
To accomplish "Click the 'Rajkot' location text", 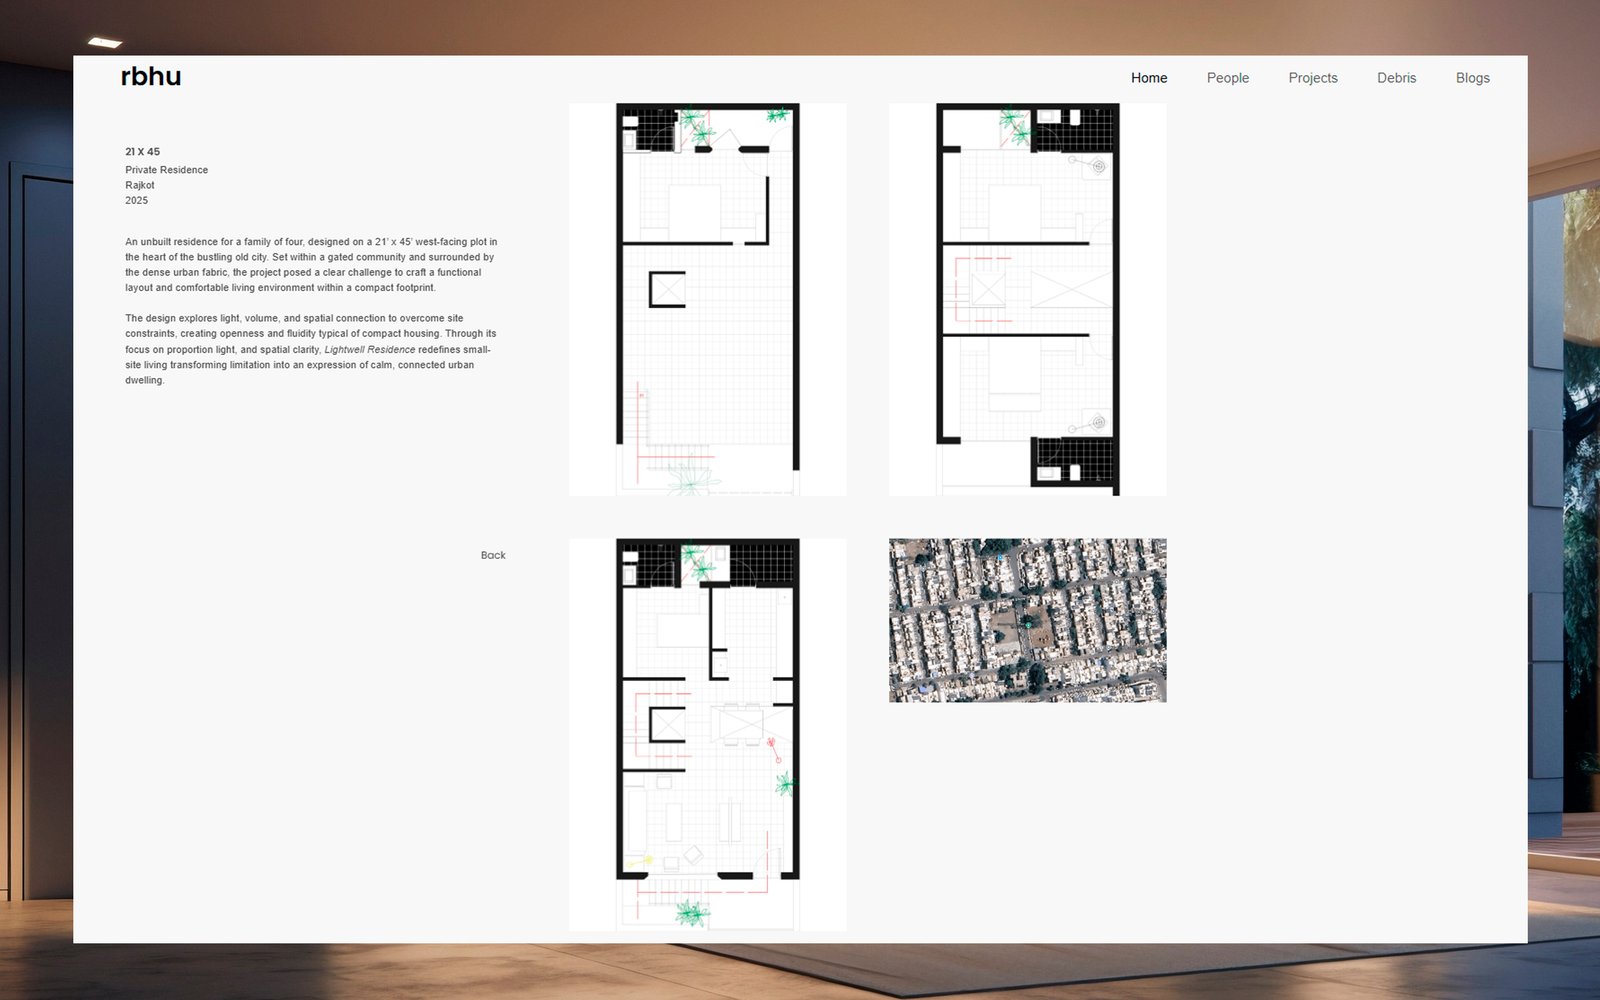I will pyautogui.click(x=140, y=185).
